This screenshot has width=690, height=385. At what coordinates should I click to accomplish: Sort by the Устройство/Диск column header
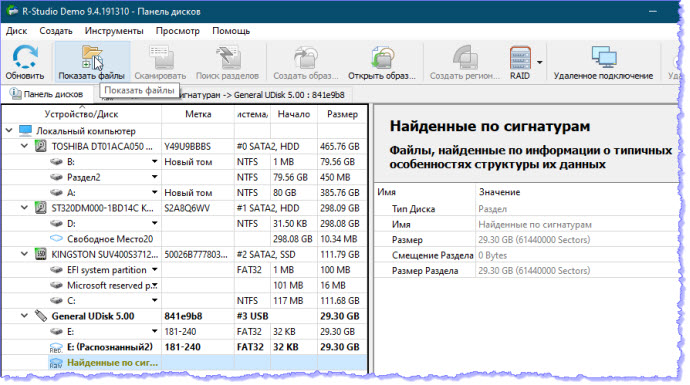pyautogui.click(x=81, y=114)
